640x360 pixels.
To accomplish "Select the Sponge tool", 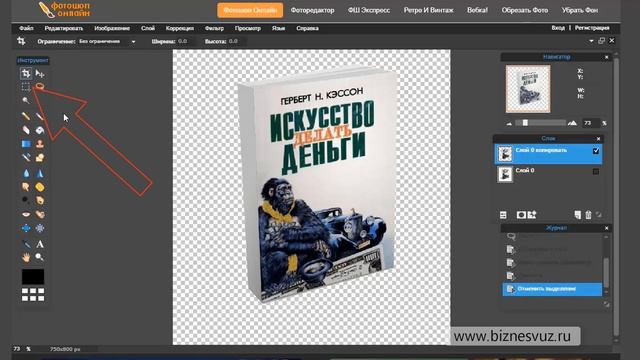I will tap(40, 187).
